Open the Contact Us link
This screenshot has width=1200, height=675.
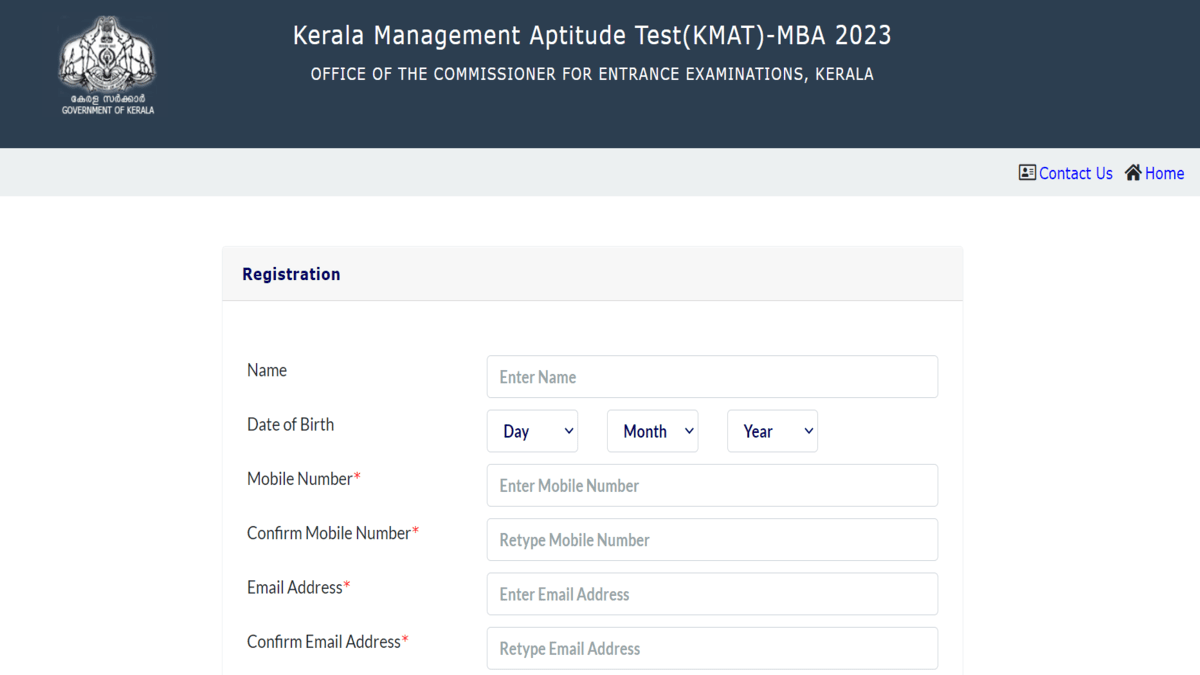[x=1076, y=173]
